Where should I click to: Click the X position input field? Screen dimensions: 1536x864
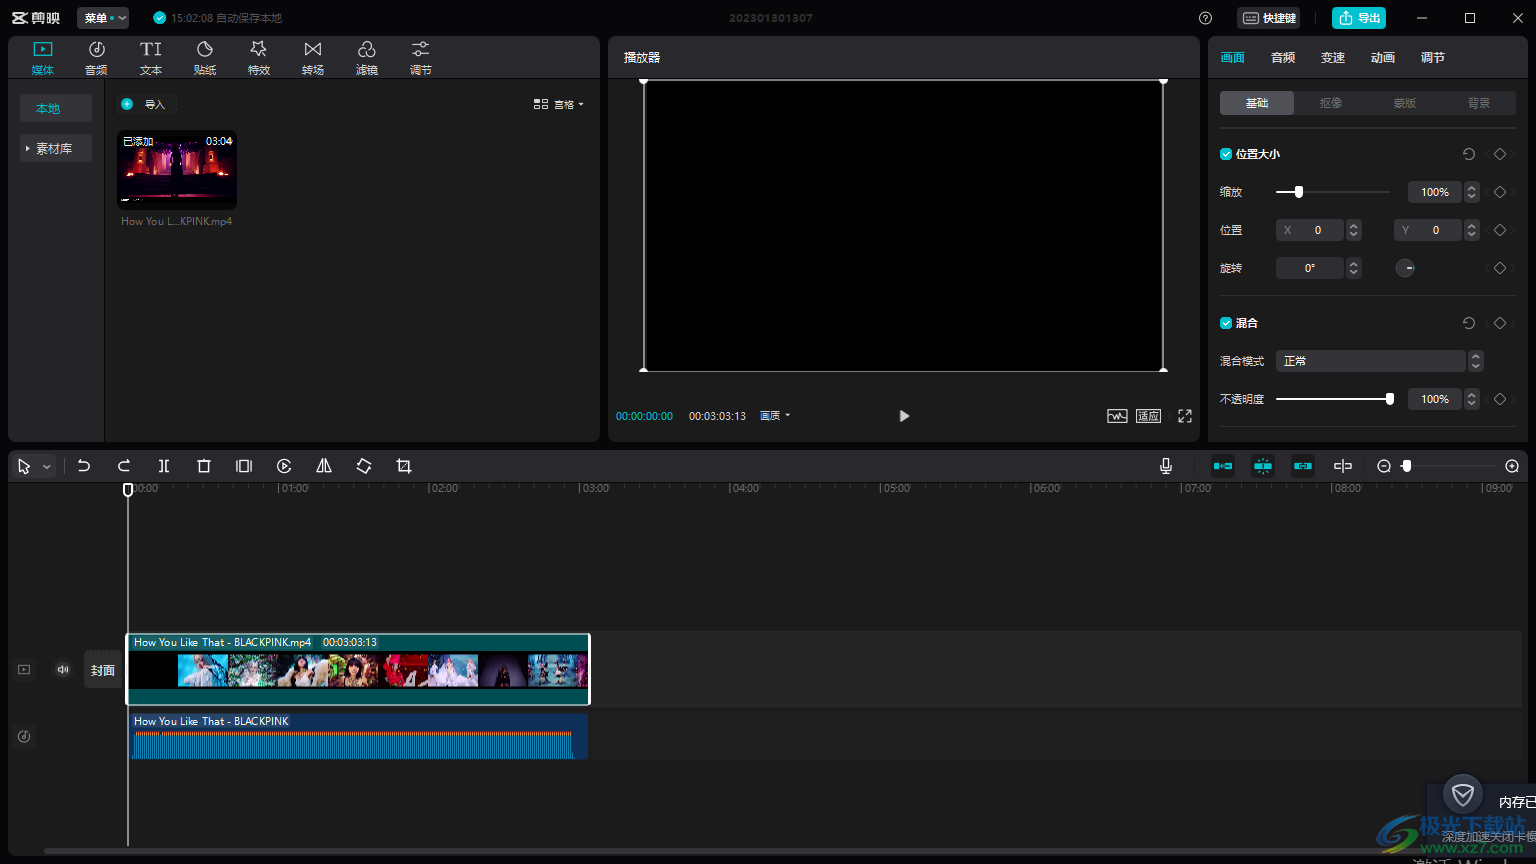pos(1311,230)
